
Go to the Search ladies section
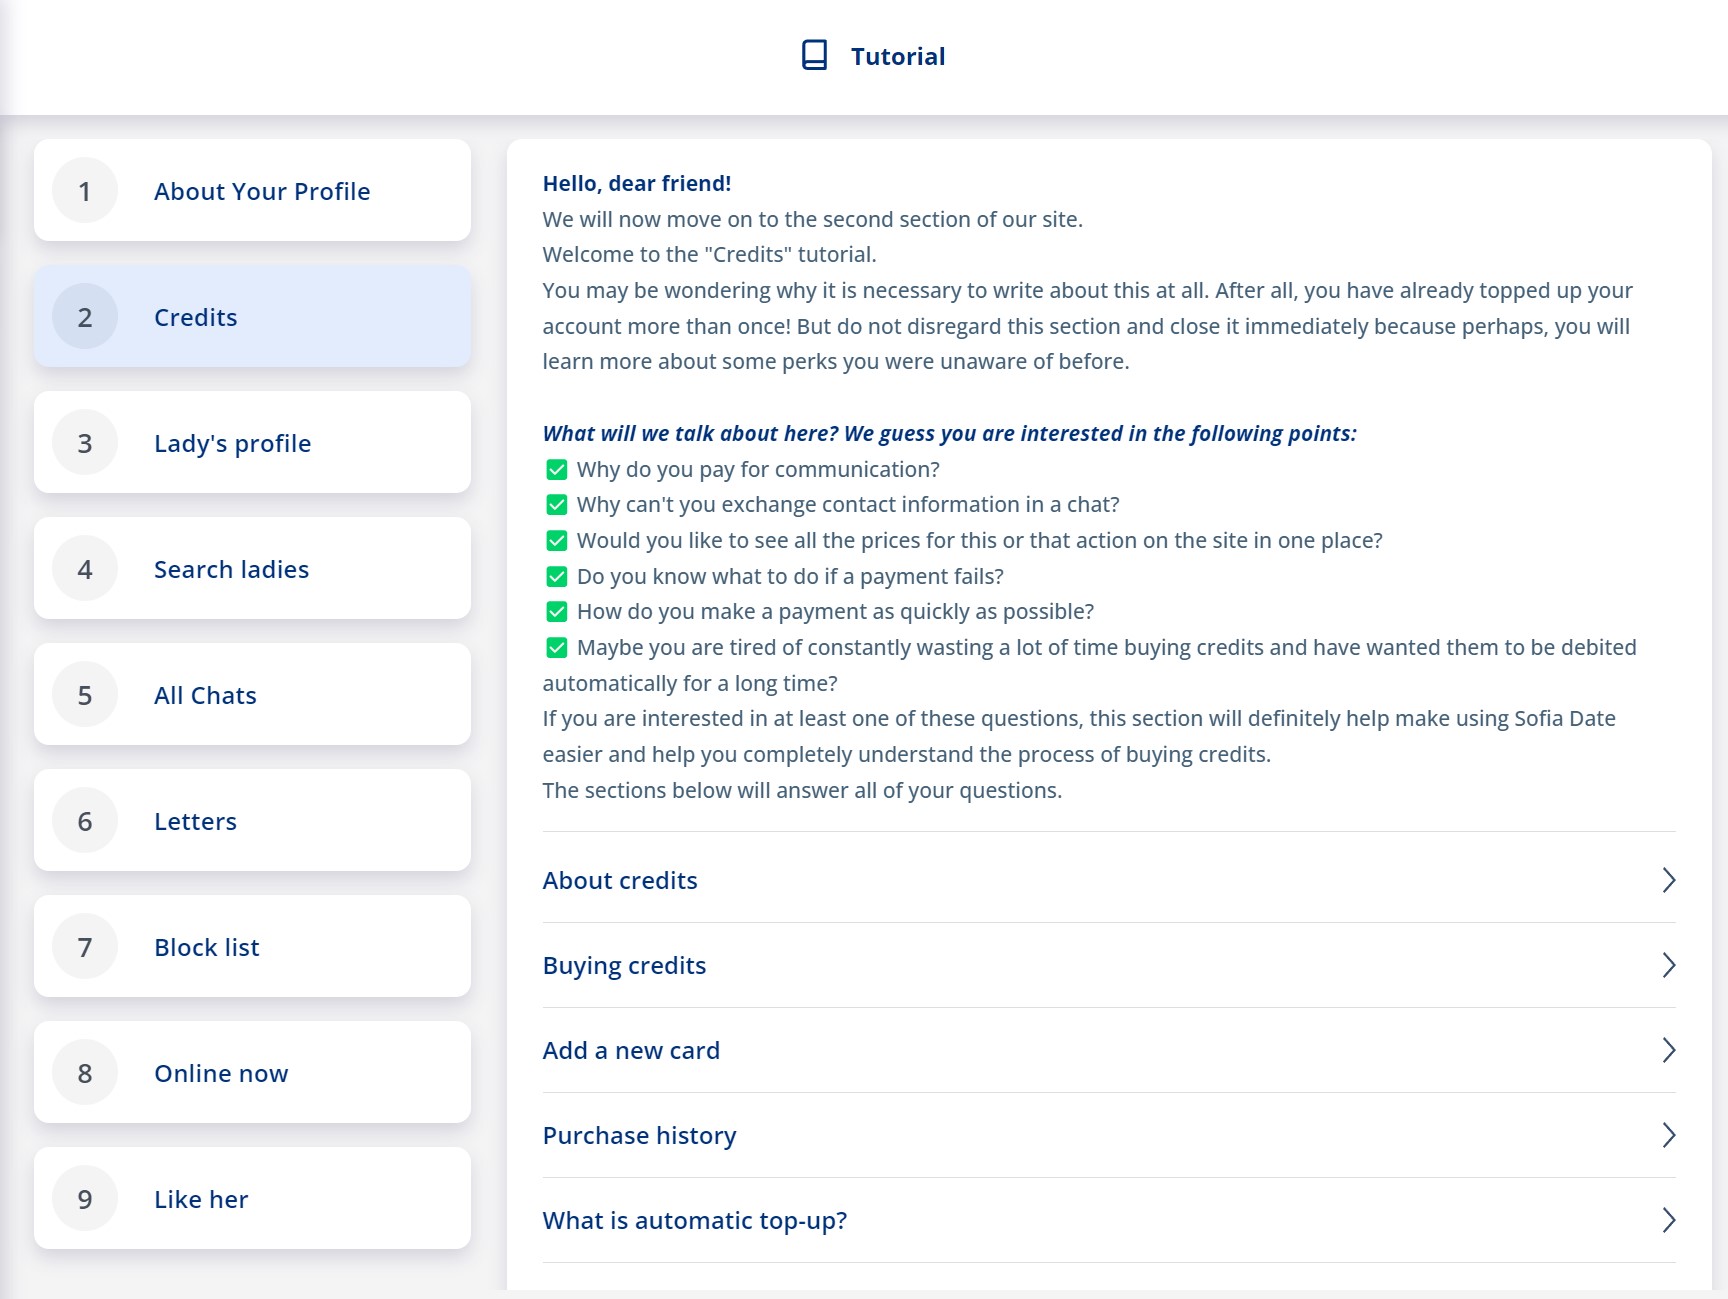[252, 568]
